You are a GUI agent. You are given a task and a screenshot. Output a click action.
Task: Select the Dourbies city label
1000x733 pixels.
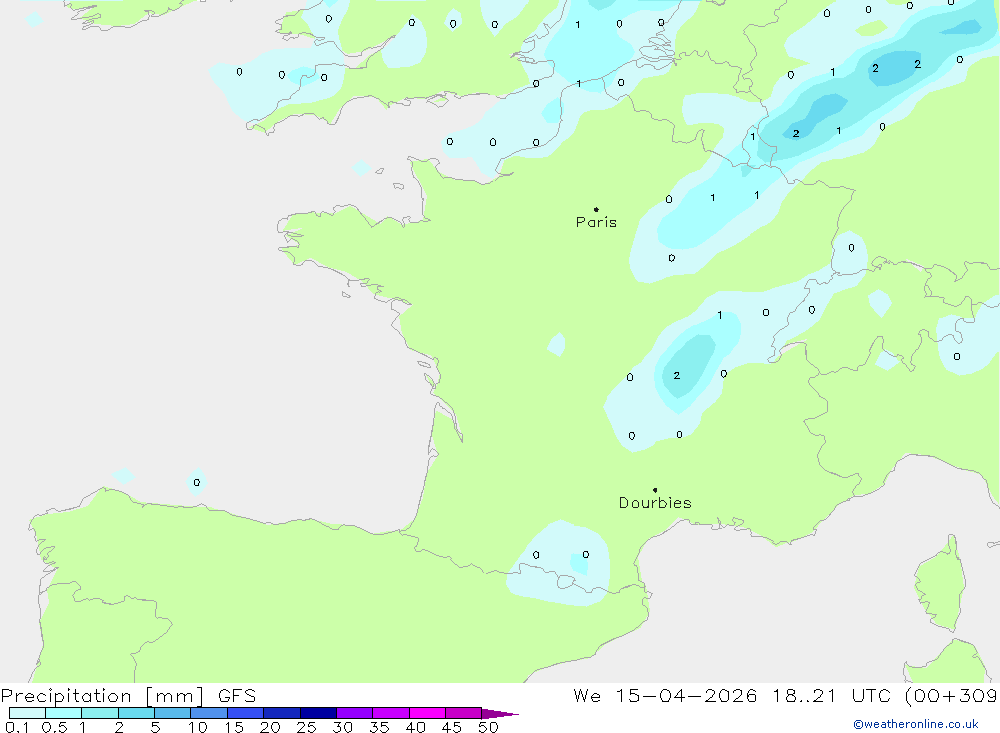click(x=655, y=503)
